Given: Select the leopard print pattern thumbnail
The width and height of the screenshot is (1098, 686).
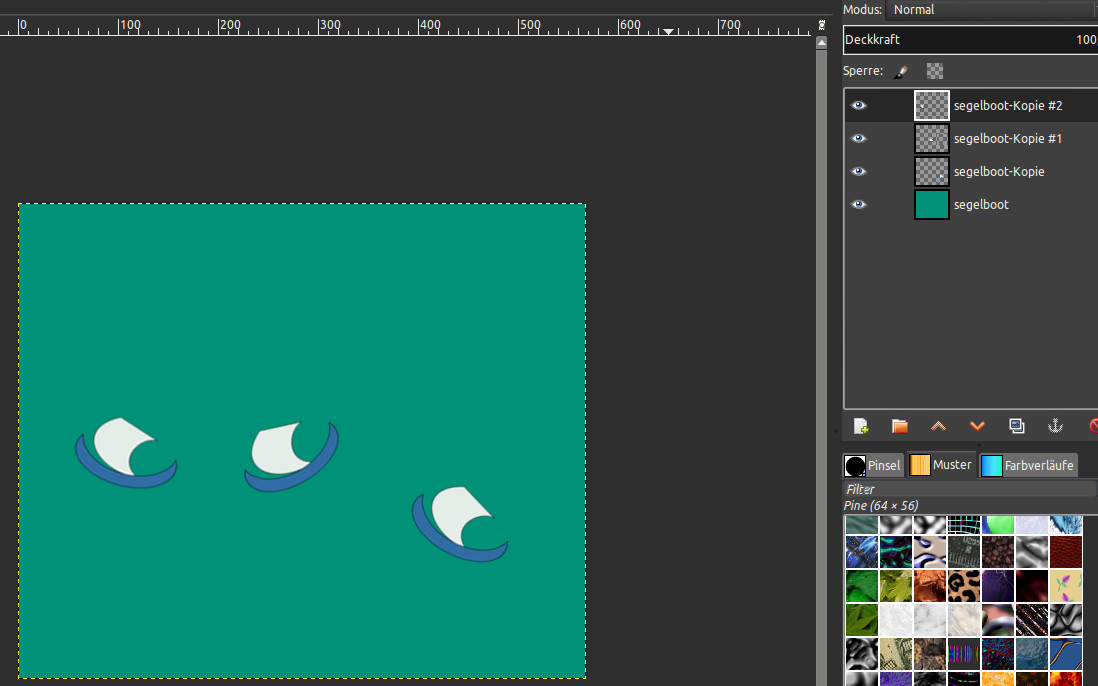Looking at the screenshot, I should click(964, 585).
